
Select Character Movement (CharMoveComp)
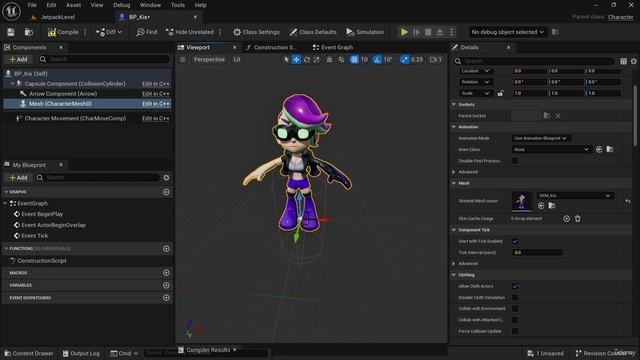tap(75, 118)
